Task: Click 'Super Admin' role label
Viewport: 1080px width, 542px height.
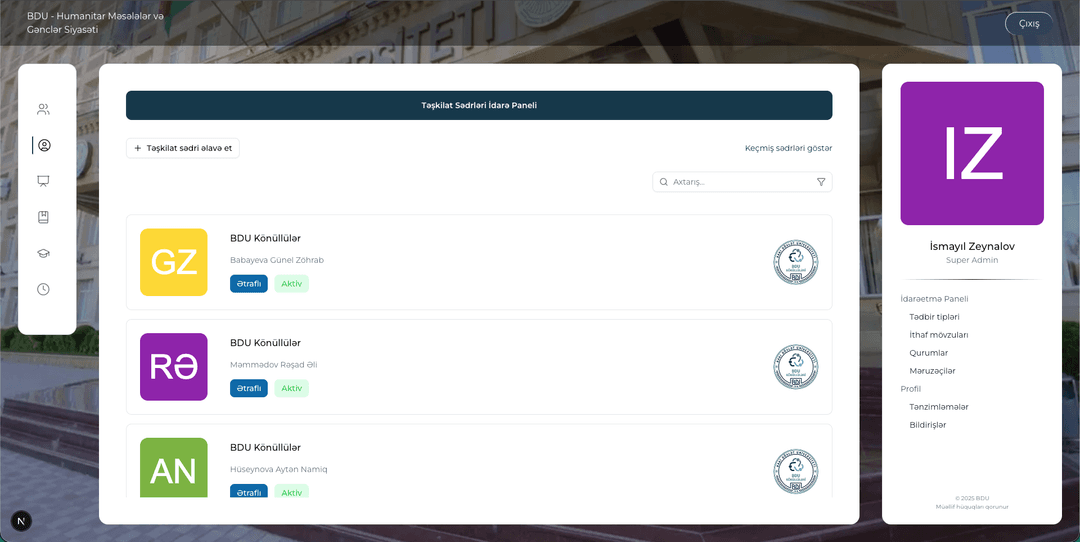Action: 972,260
